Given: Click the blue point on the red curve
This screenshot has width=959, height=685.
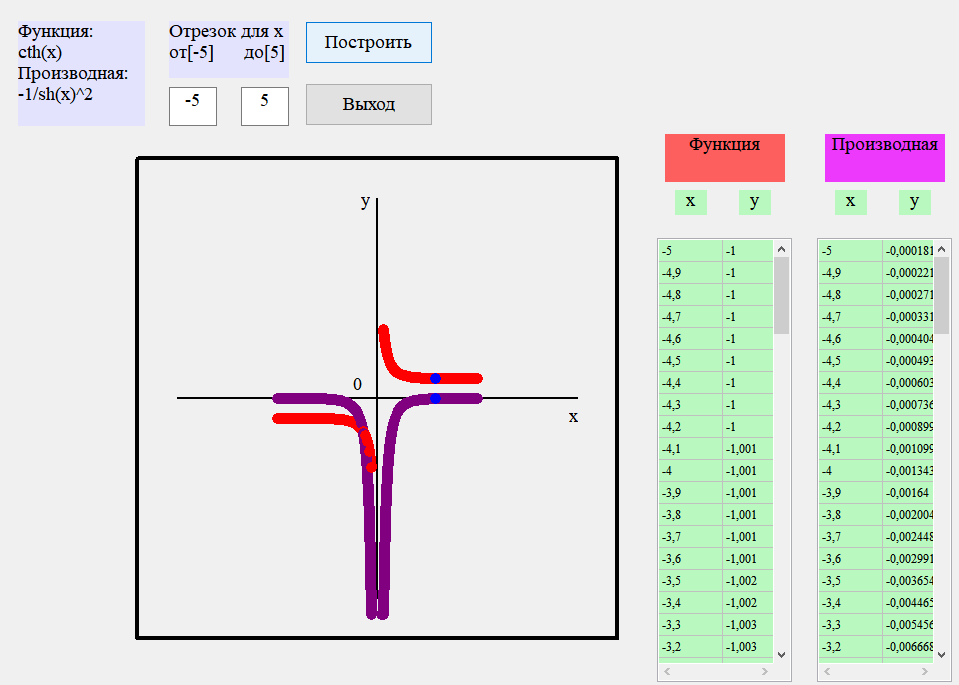Looking at the screenshot, I should [435, 378].
